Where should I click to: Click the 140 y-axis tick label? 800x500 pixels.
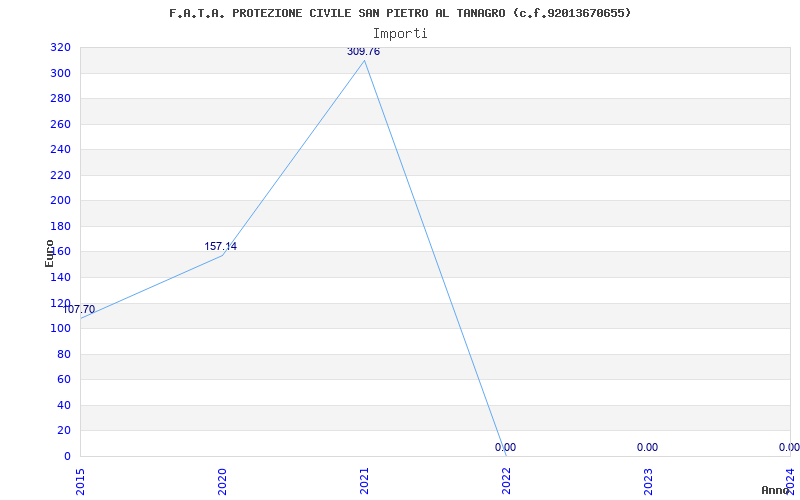(60, 278)
